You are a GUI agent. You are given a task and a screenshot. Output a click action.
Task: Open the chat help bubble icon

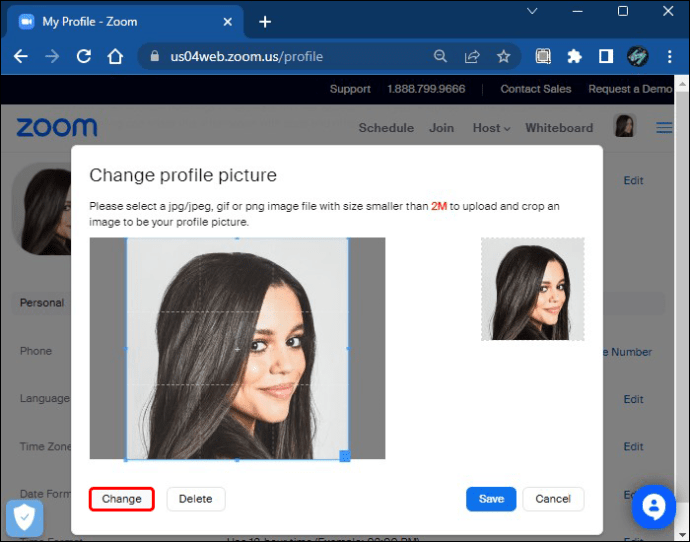653,507
